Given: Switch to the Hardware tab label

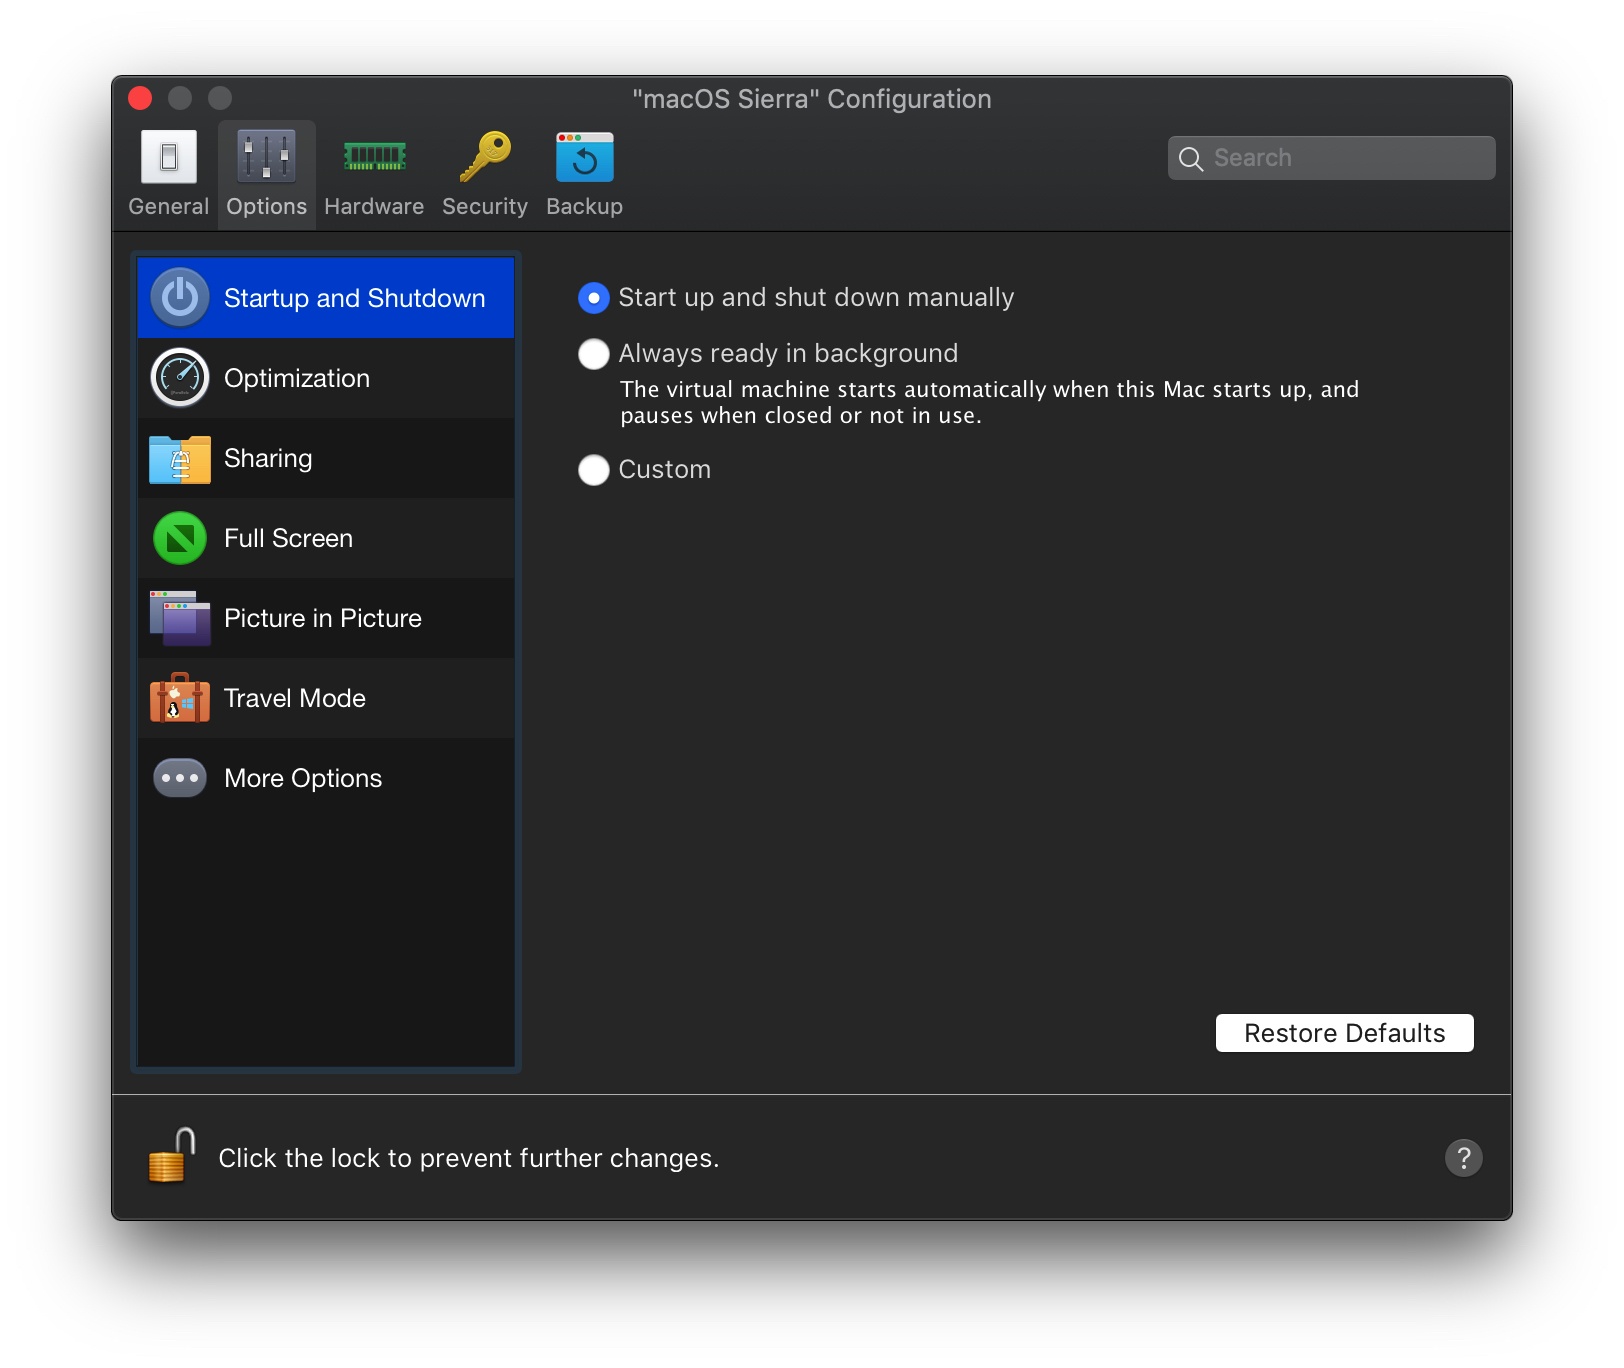Looking at the screenshot, I should [x=374, y=206].
